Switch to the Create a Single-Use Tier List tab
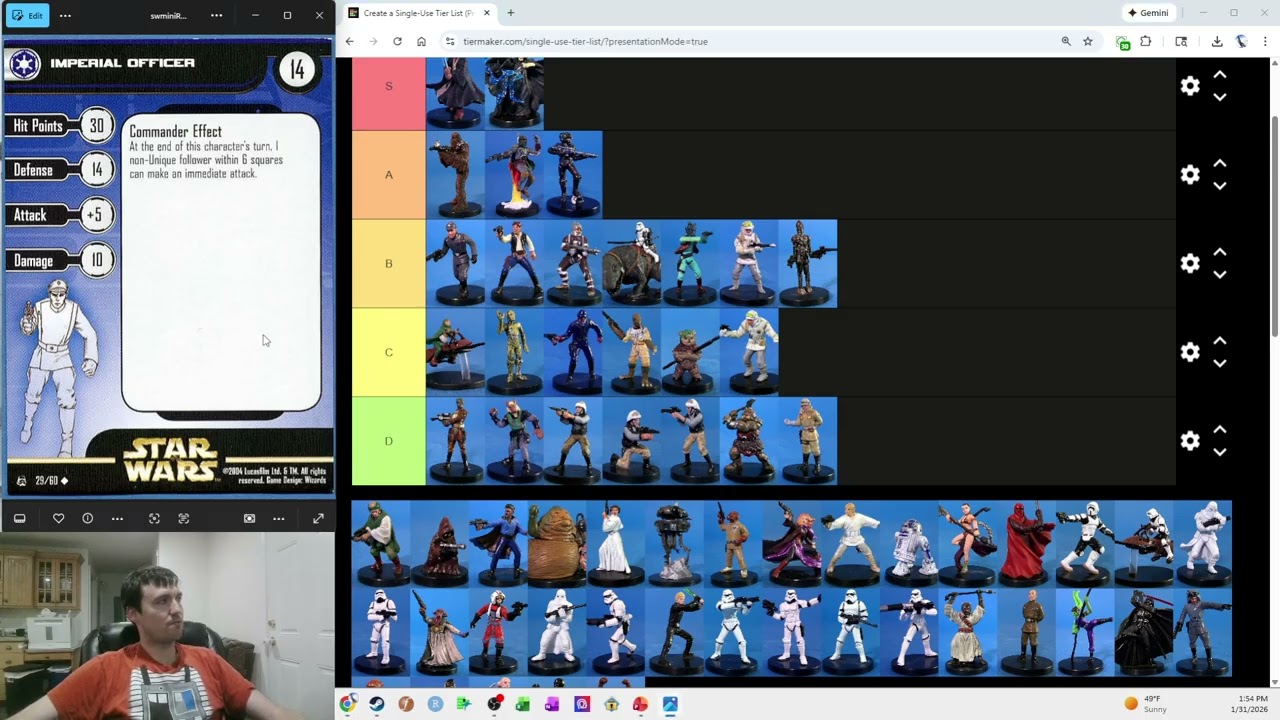1280x720 pixels. coord(418,13)
